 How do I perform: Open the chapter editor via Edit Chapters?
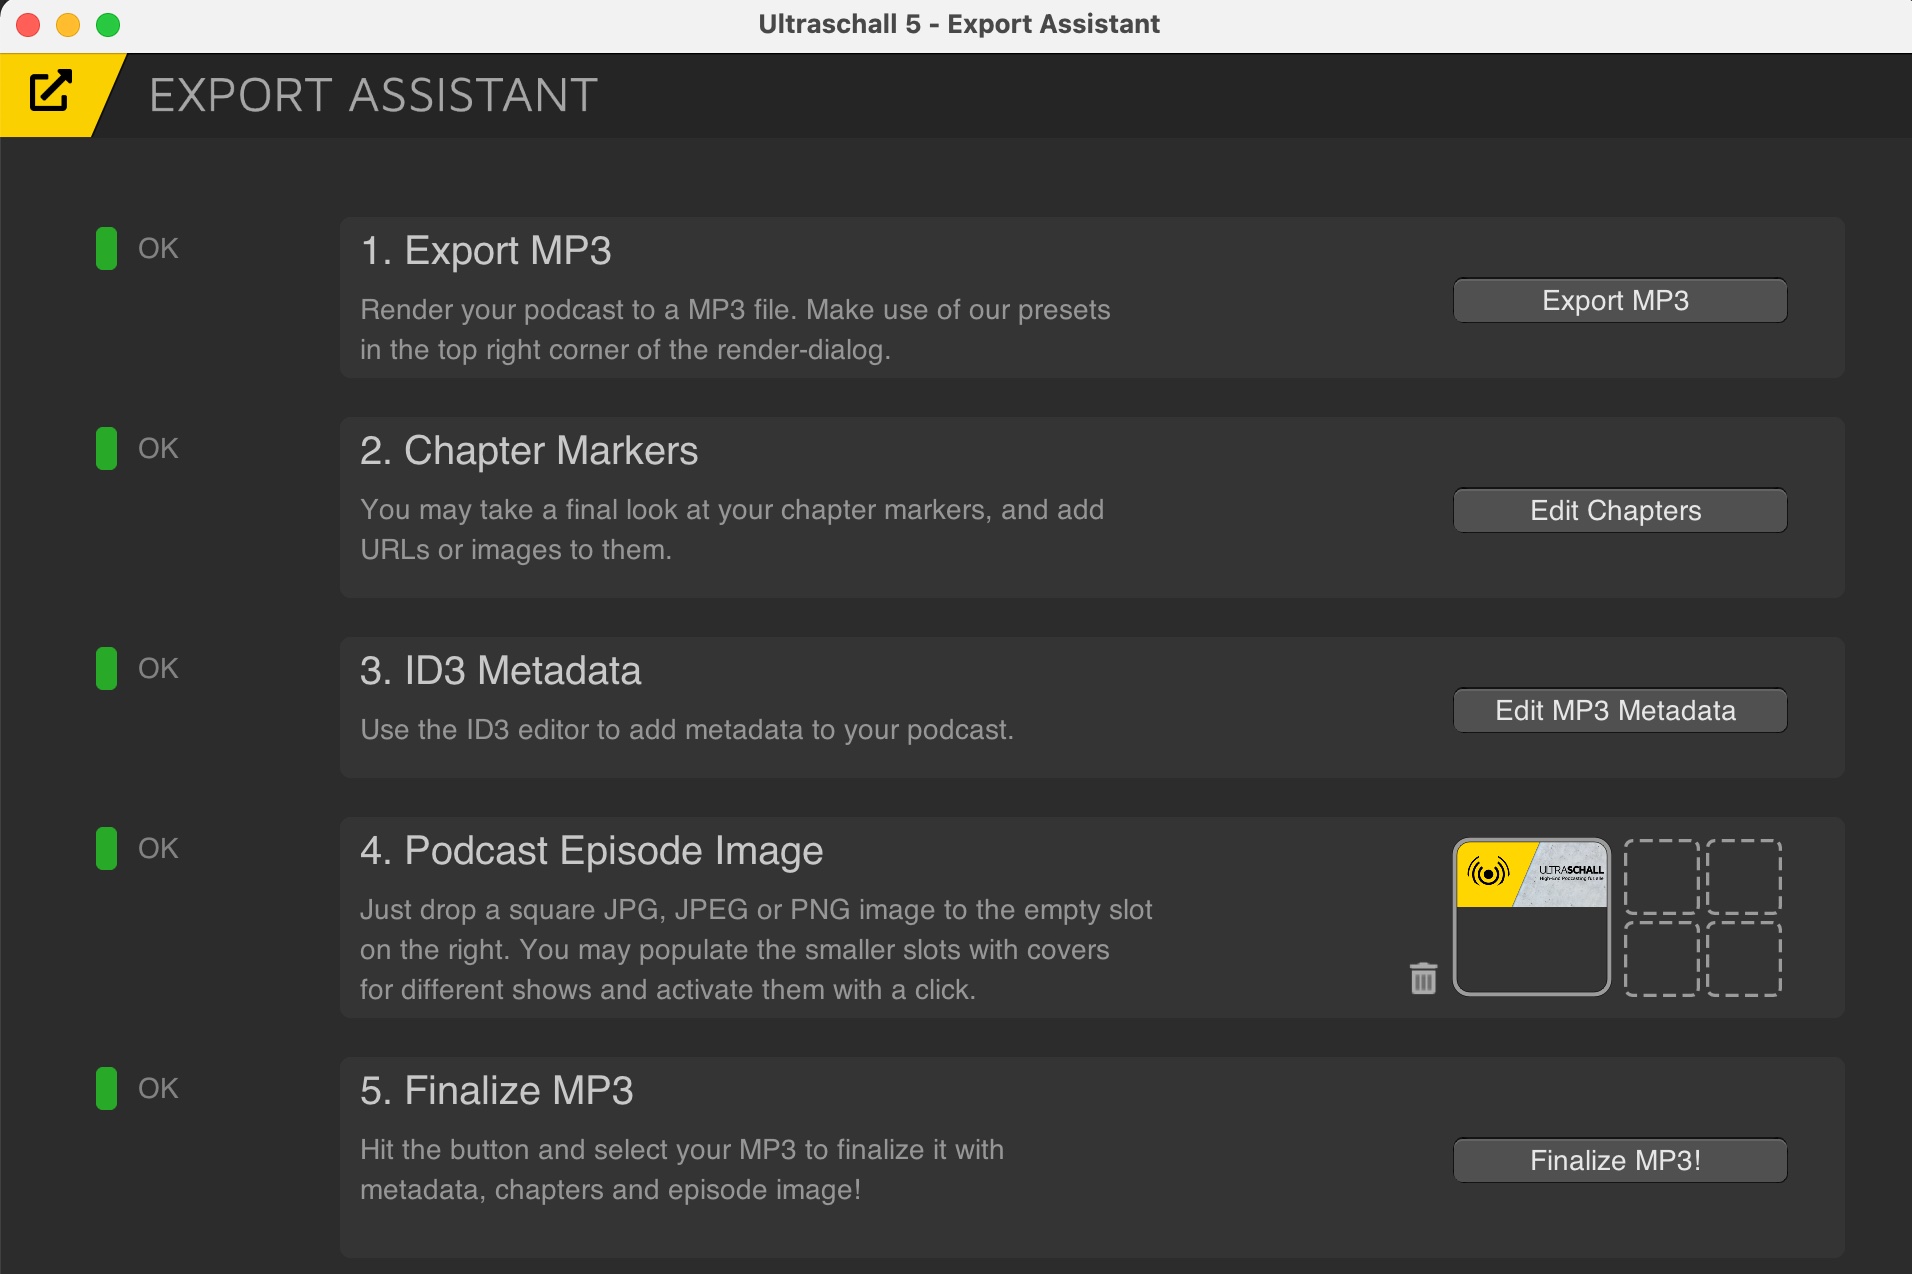tap(1619, 510)
